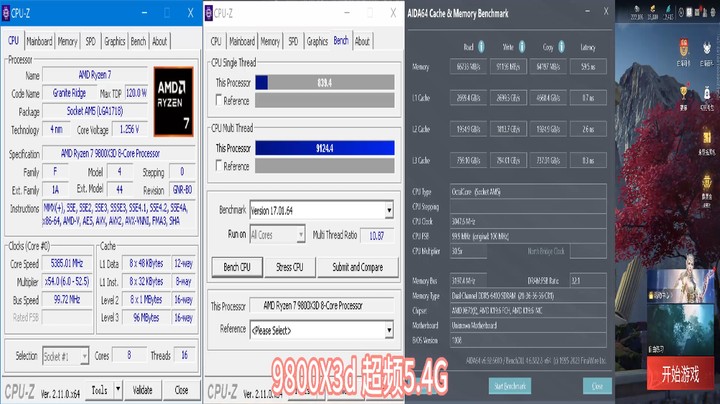Click the Submit and Compare button
720x404 pixels.
(x=357, y=267)
